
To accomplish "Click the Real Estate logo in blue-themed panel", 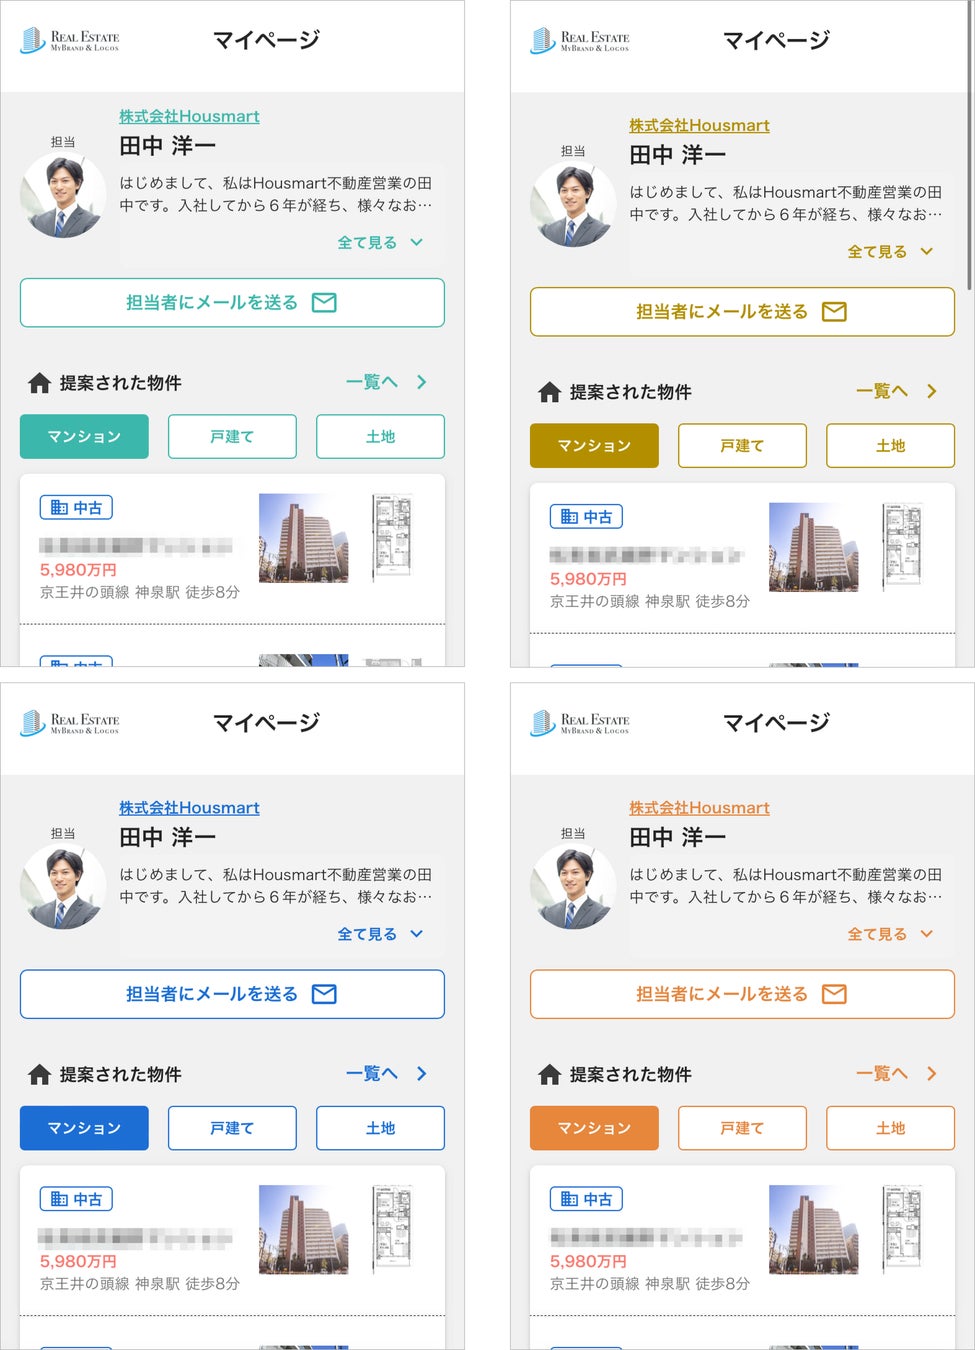I will pos(70,722).
